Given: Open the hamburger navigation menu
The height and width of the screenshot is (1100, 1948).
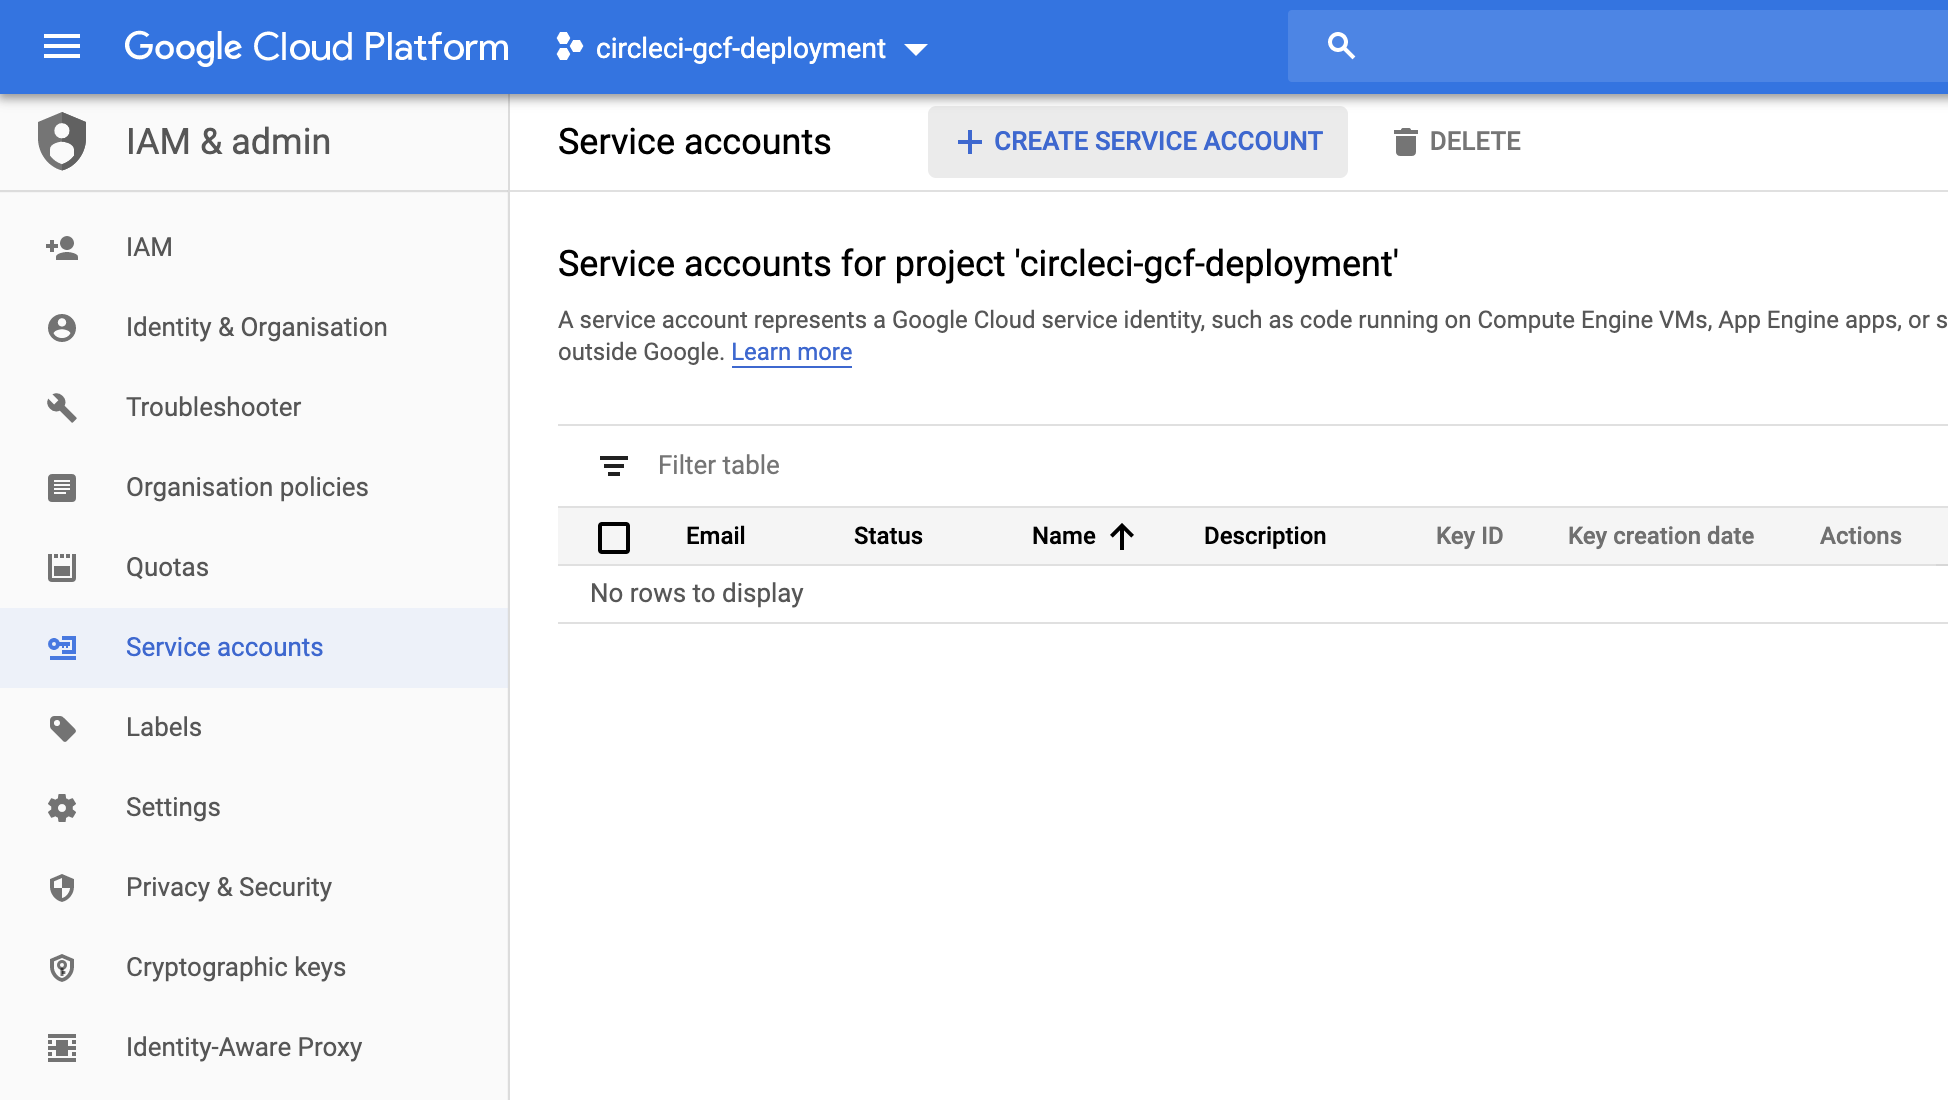Looking at the screenshot, I should [x=62, y=47].
